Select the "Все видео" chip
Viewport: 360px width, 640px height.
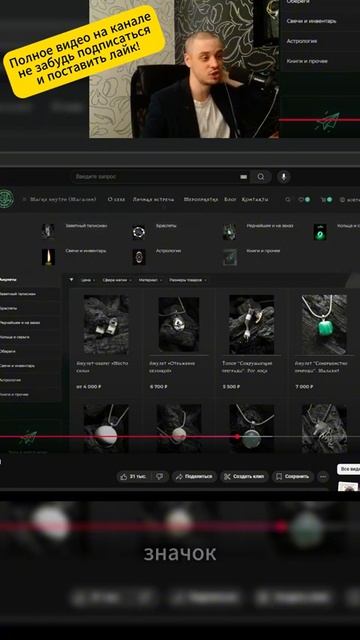349,469
